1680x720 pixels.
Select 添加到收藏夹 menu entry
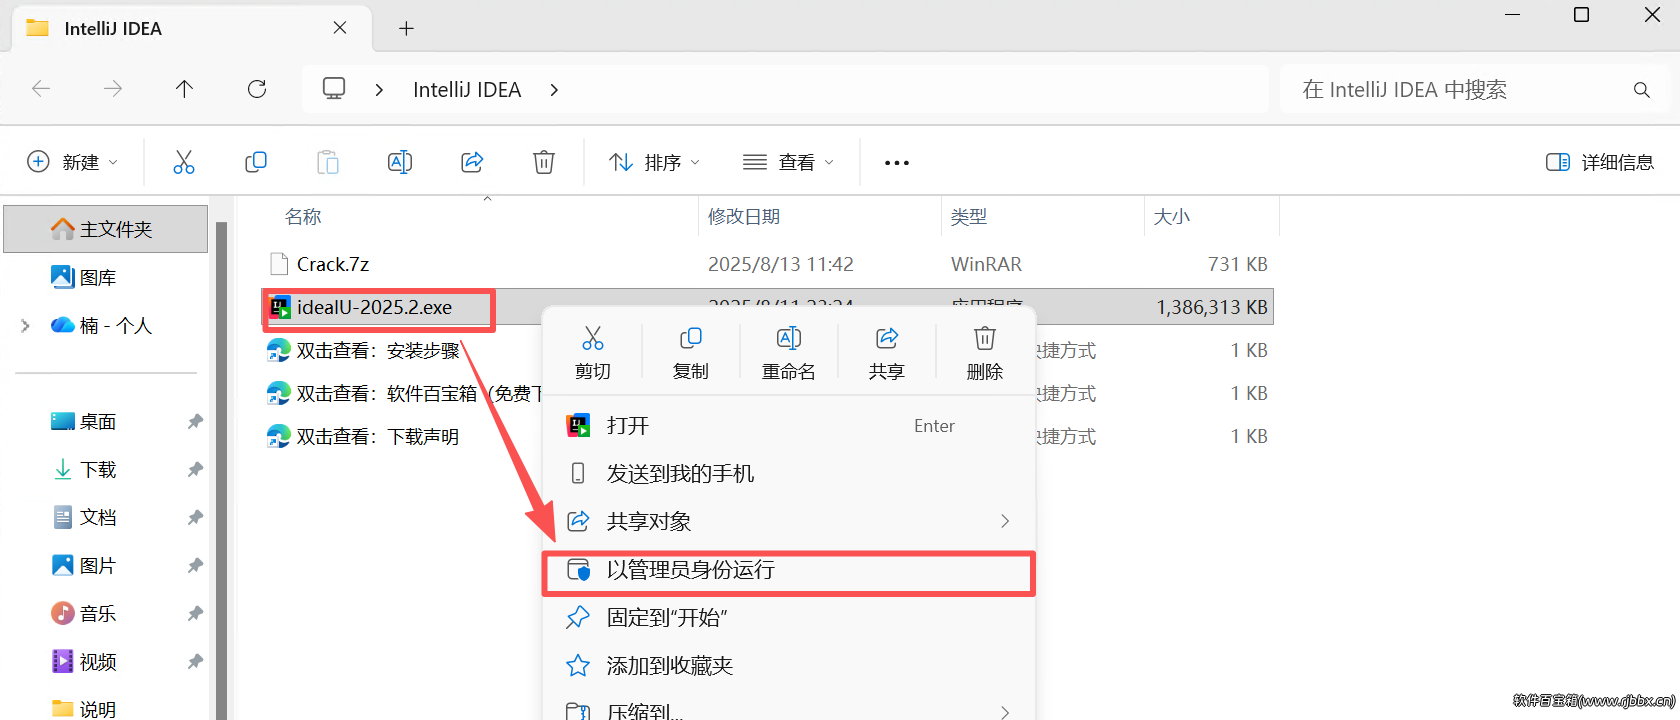tap(788, 666)
